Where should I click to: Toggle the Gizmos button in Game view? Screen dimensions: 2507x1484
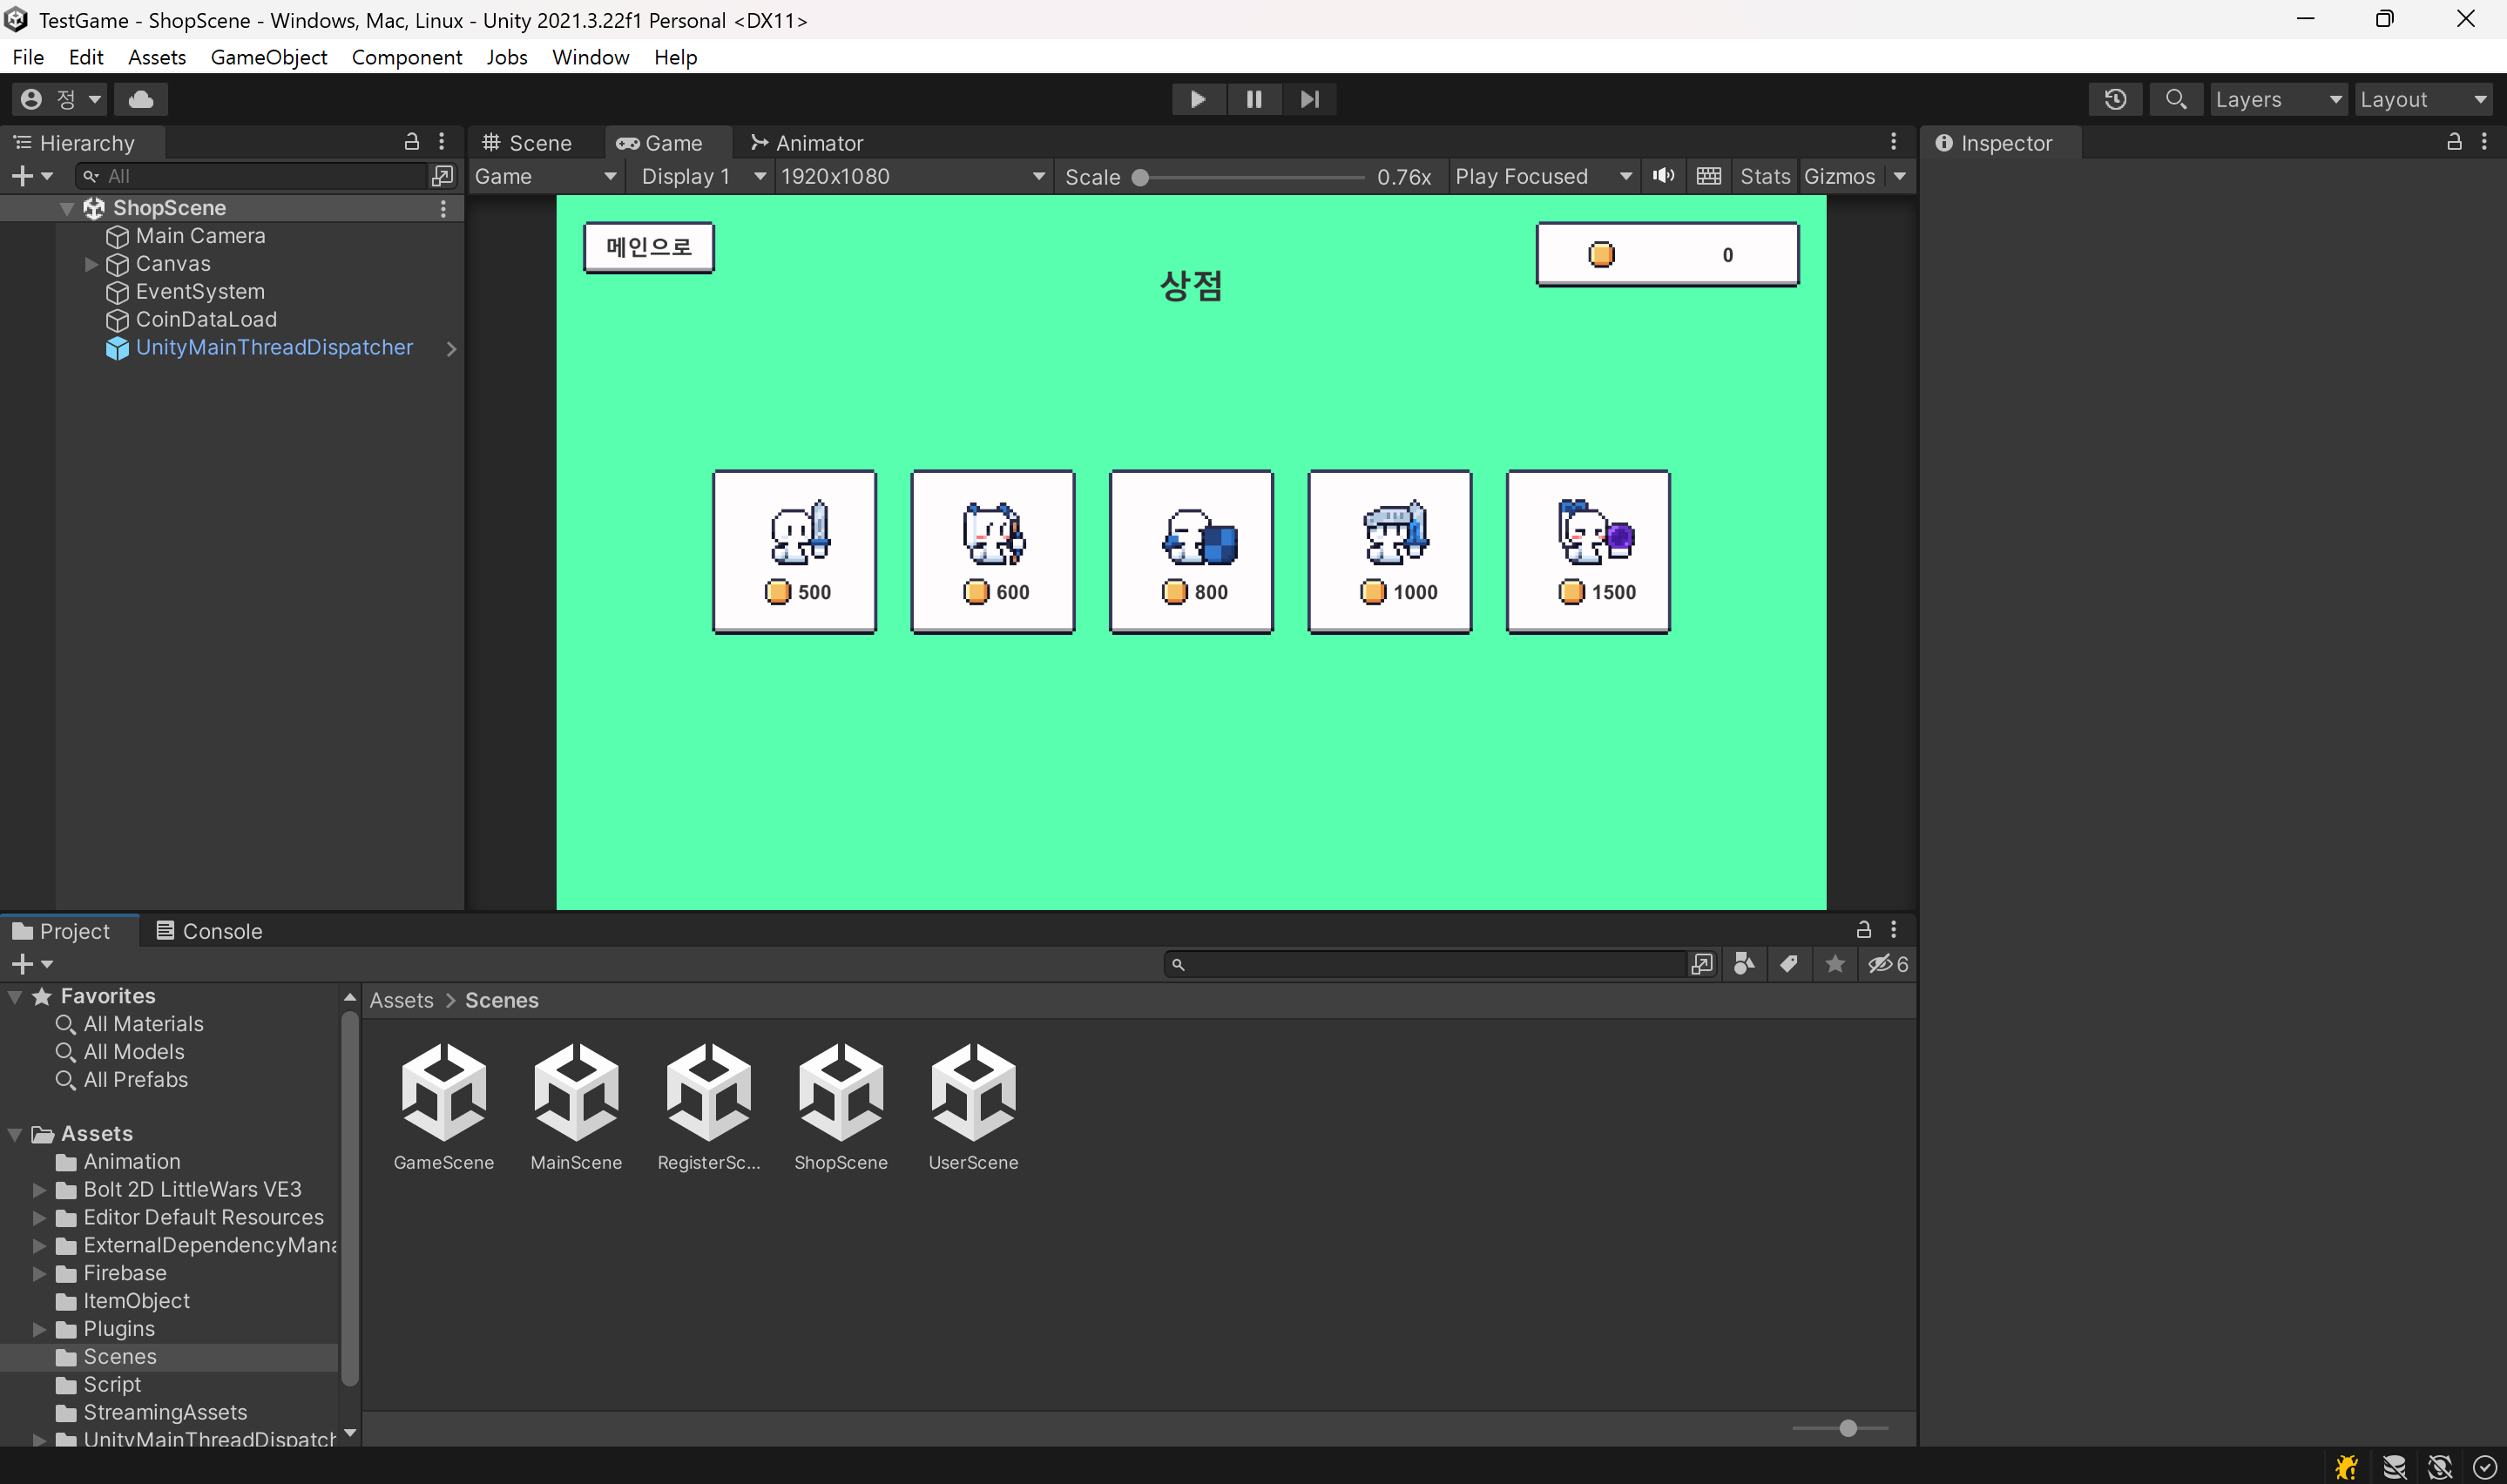[1839, 176]
